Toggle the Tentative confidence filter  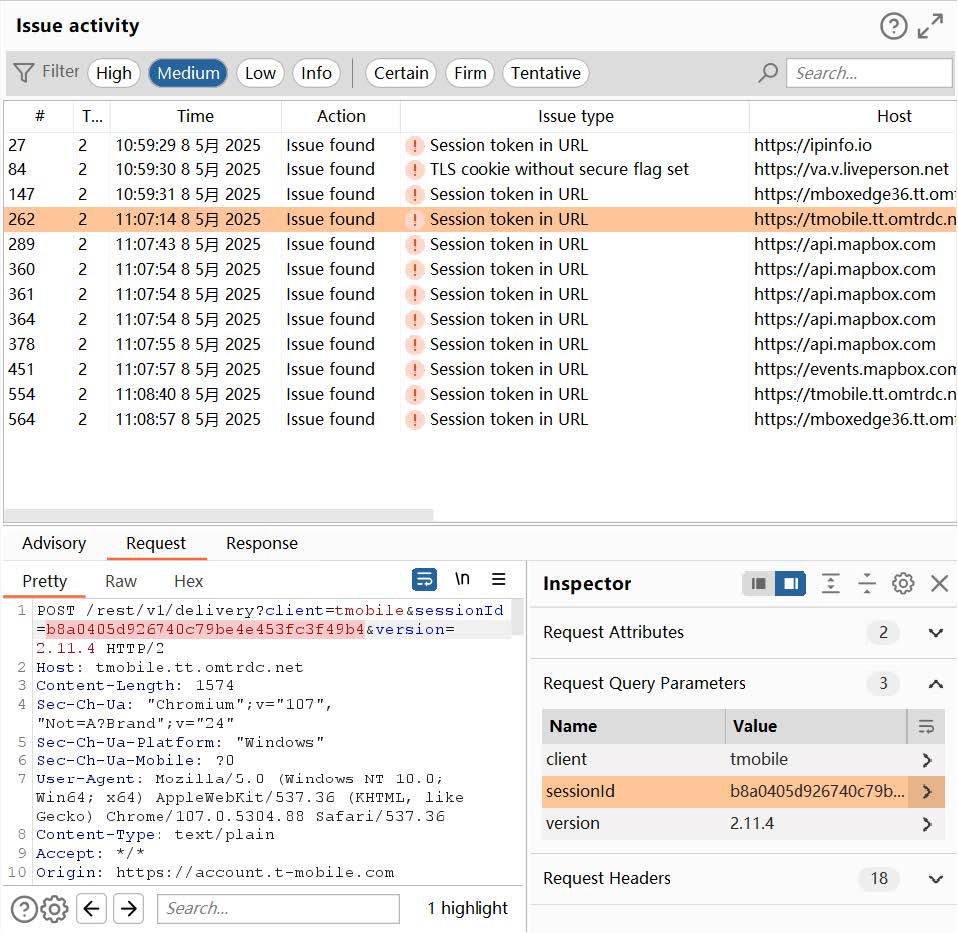pos(545,73)
